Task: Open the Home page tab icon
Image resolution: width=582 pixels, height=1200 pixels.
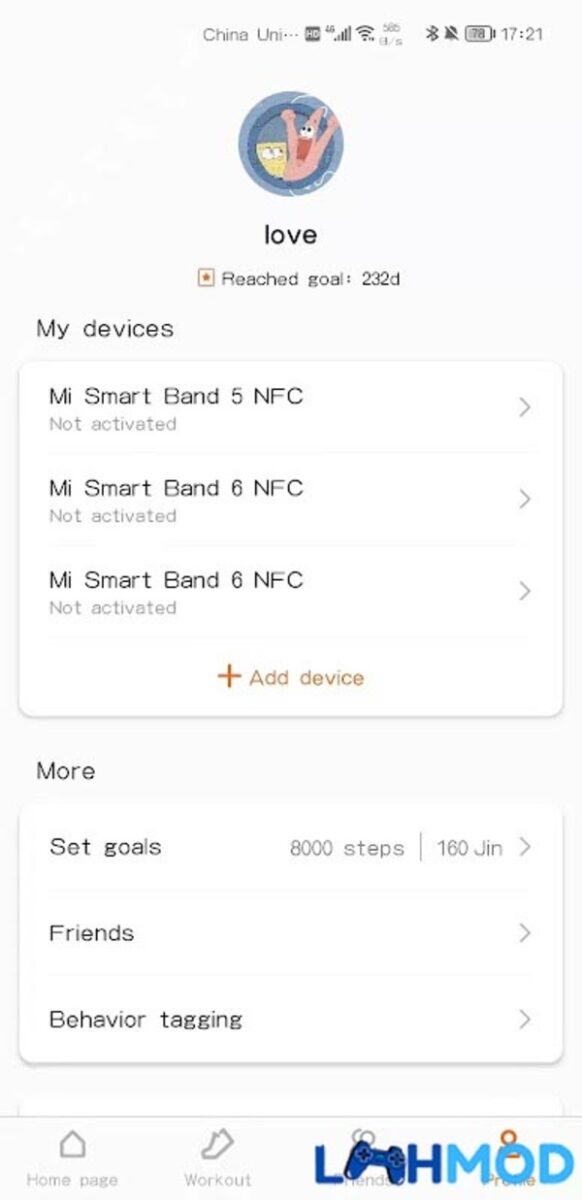Action: 72,1144
